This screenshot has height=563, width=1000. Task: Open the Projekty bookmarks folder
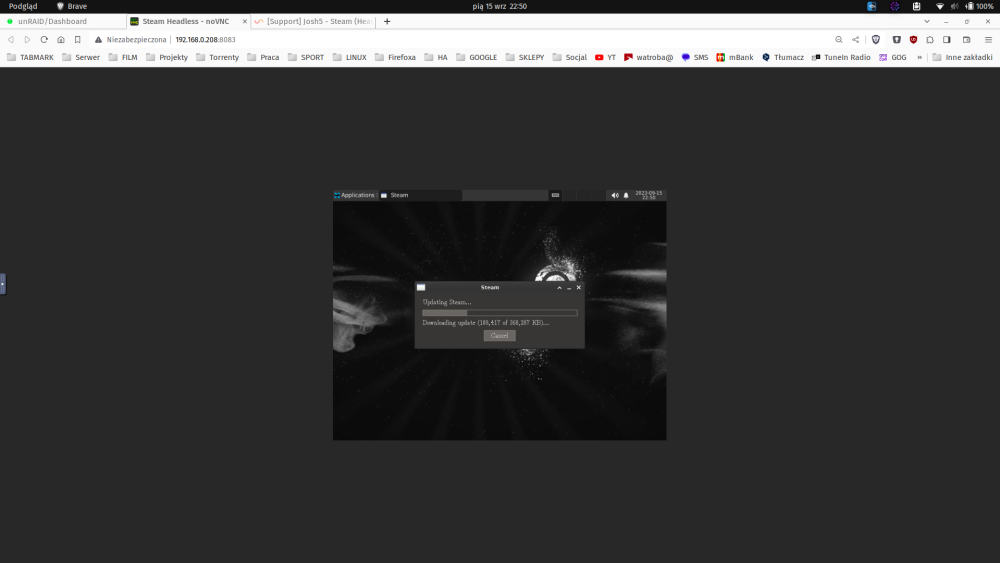[166, 57]
